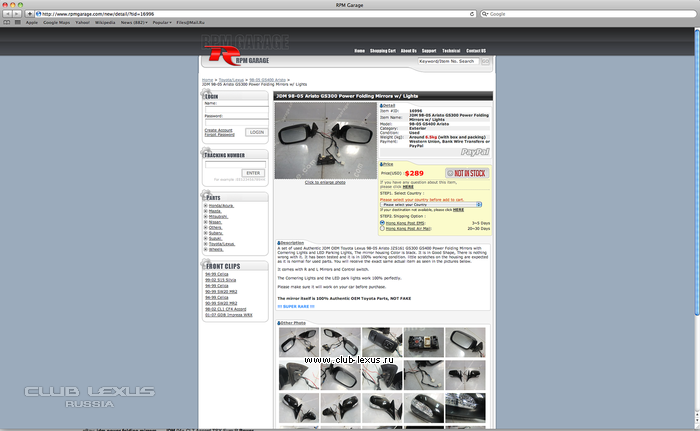Click the main mirror product photo
700x431 pixels.
click(x=325, y=141)
